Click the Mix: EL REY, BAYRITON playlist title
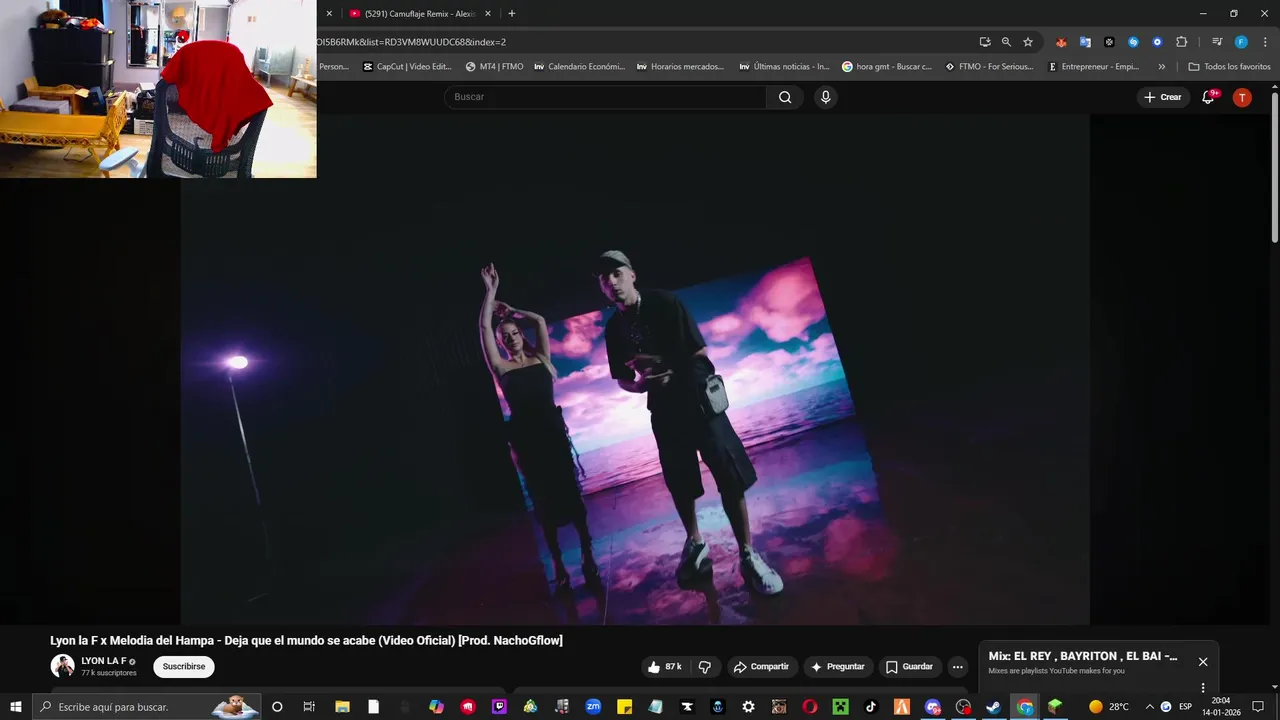Viewport: 1280px width, 720px height. pyautogui.click(x=1083, y=657)
